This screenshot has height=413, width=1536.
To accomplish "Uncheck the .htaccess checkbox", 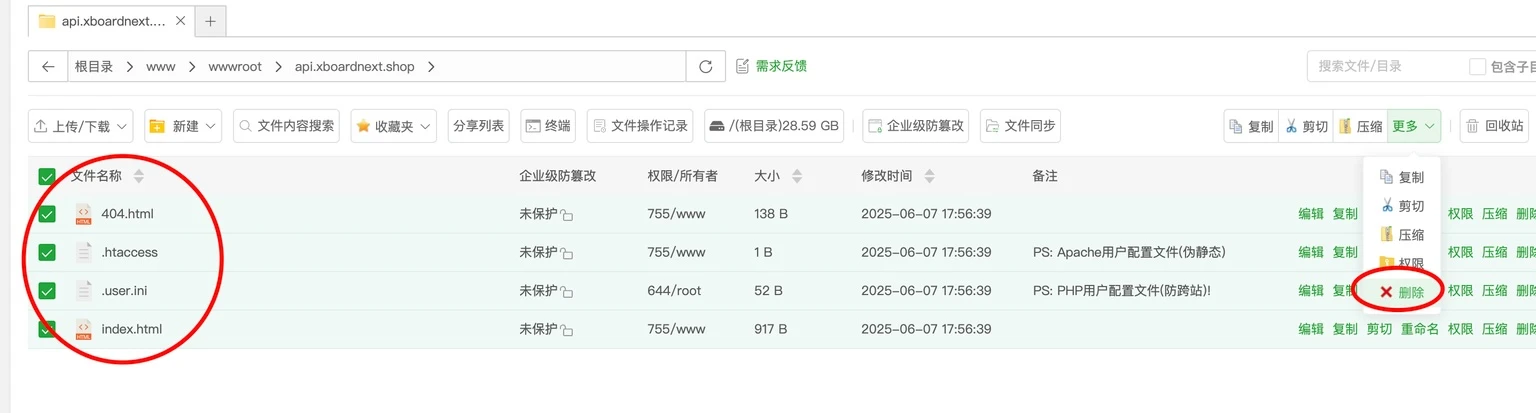I will pyautogui.click(x=47, y=252).
